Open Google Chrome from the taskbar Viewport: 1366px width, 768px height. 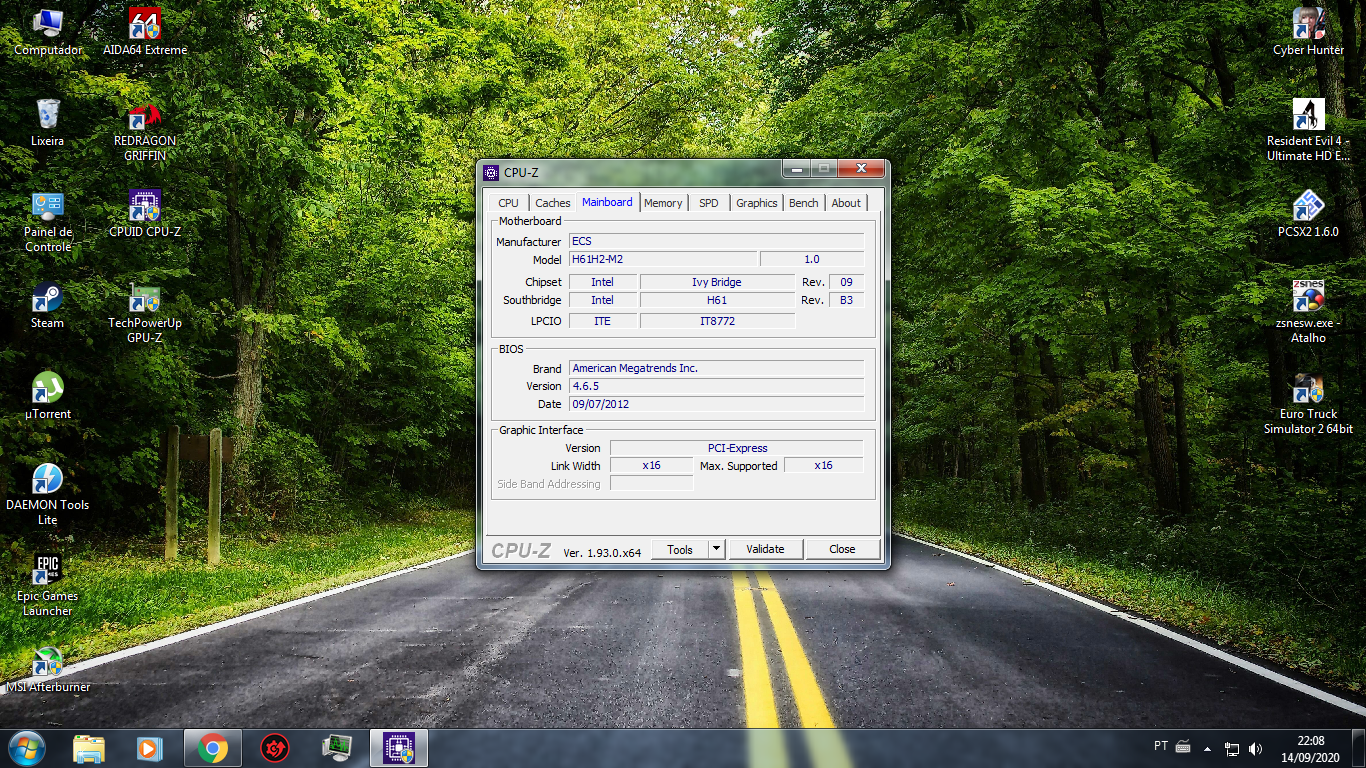(x=212, y=748)
